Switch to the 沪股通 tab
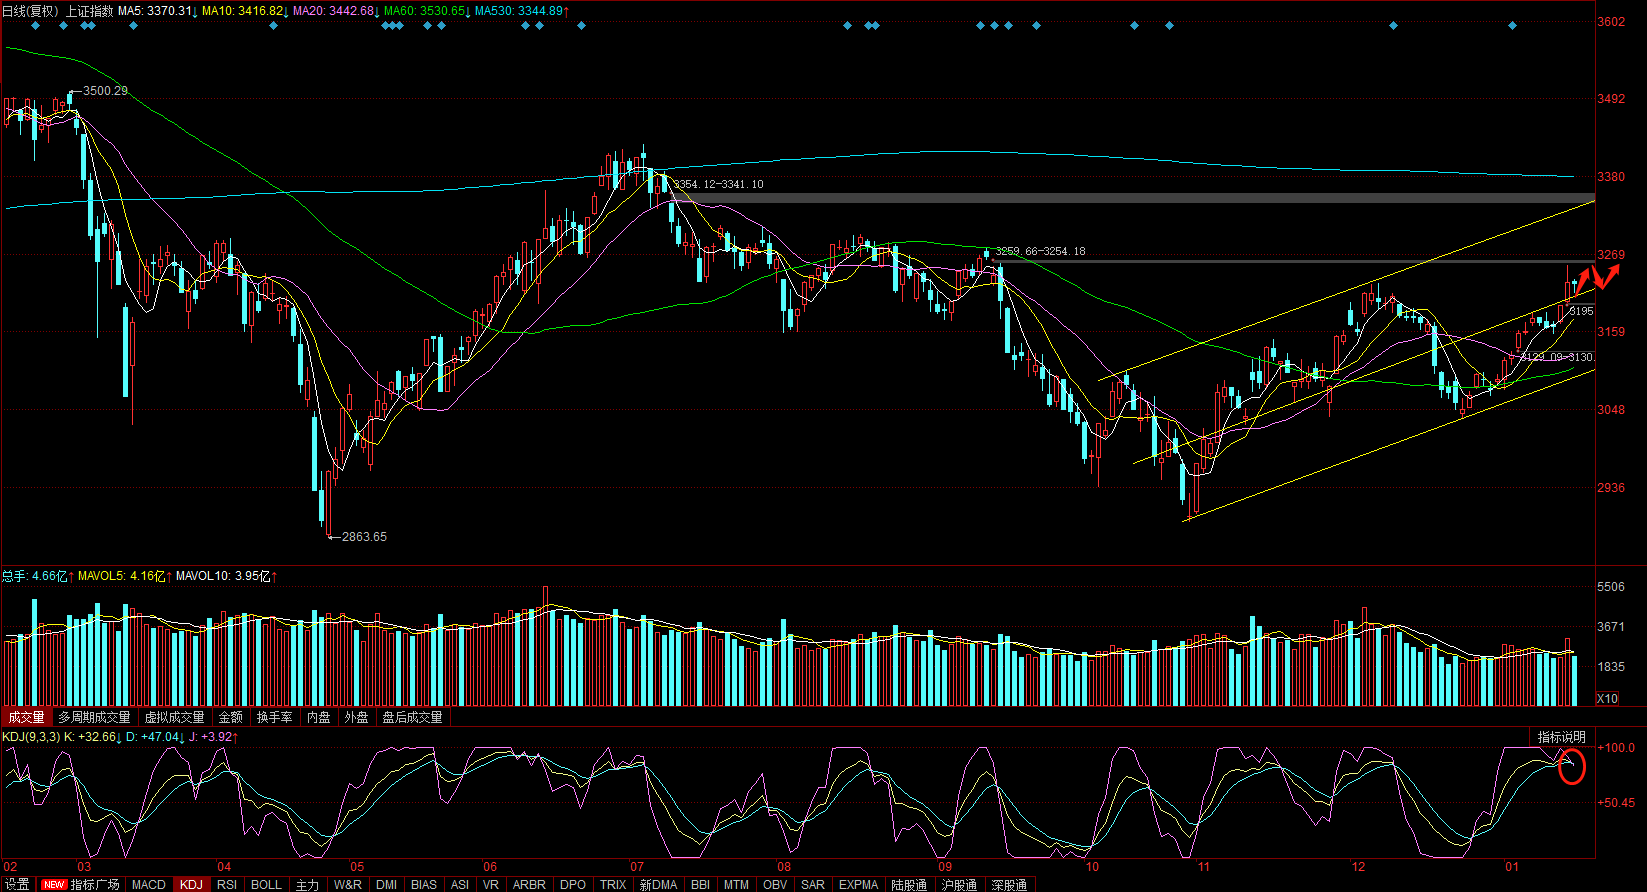The image size is (1647, 892). (959, 885)
